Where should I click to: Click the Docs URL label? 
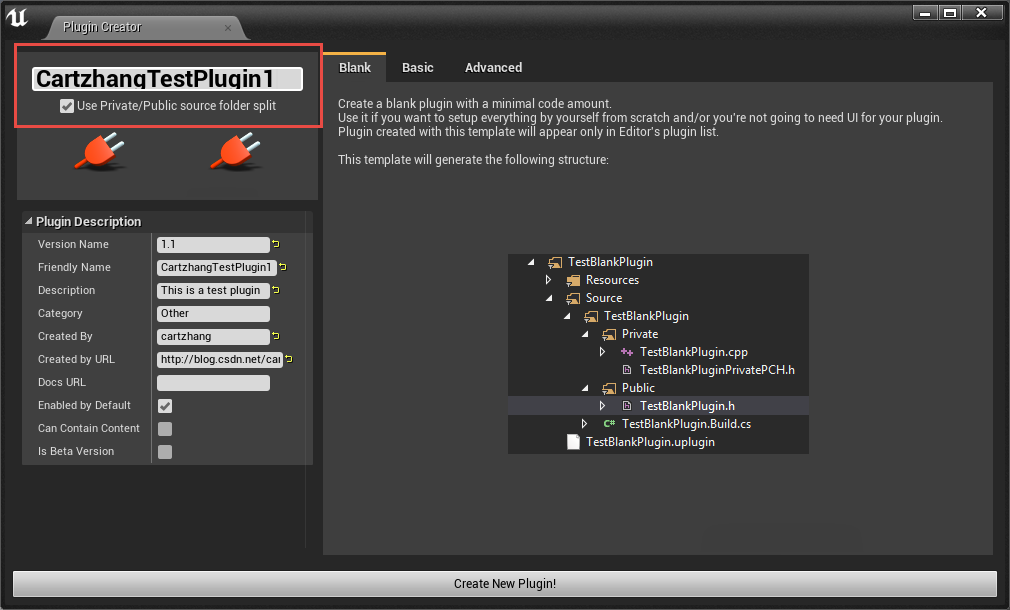point(62,383)
